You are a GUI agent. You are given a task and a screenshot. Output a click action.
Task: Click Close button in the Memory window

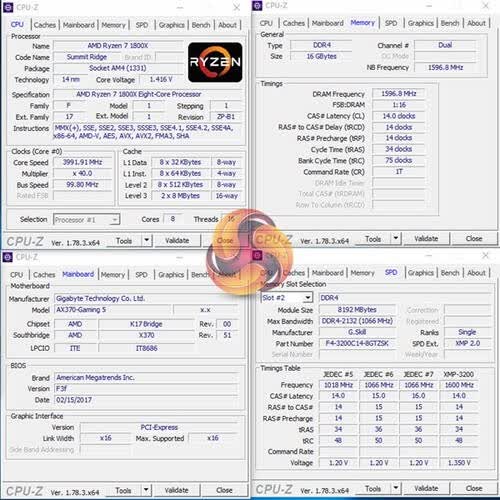(x=474, y=239)
